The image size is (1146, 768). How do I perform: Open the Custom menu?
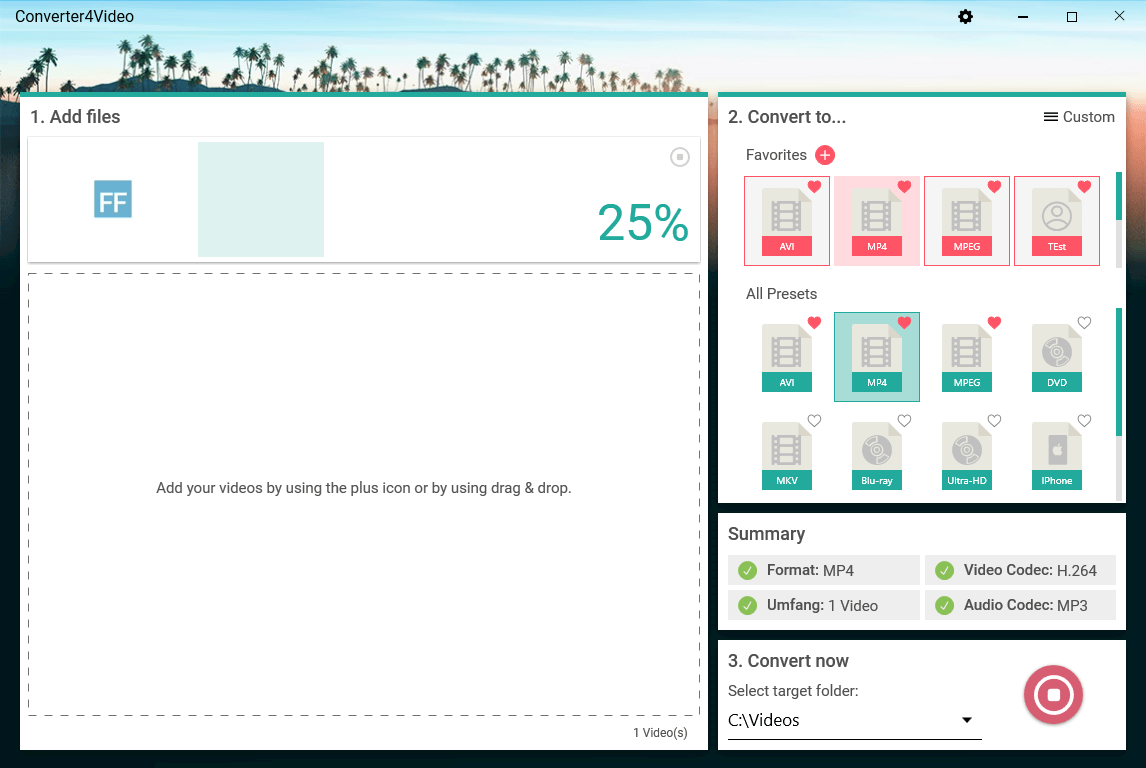pyautogui.click(x=1079, y=117)
